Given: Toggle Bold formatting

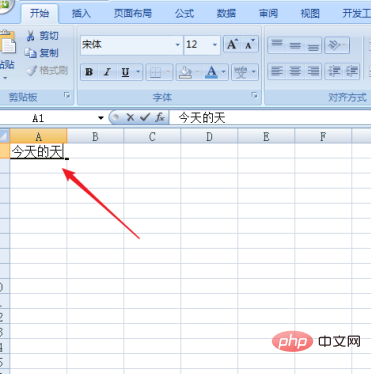Looking at the screenshot, I should coord(89,72).
